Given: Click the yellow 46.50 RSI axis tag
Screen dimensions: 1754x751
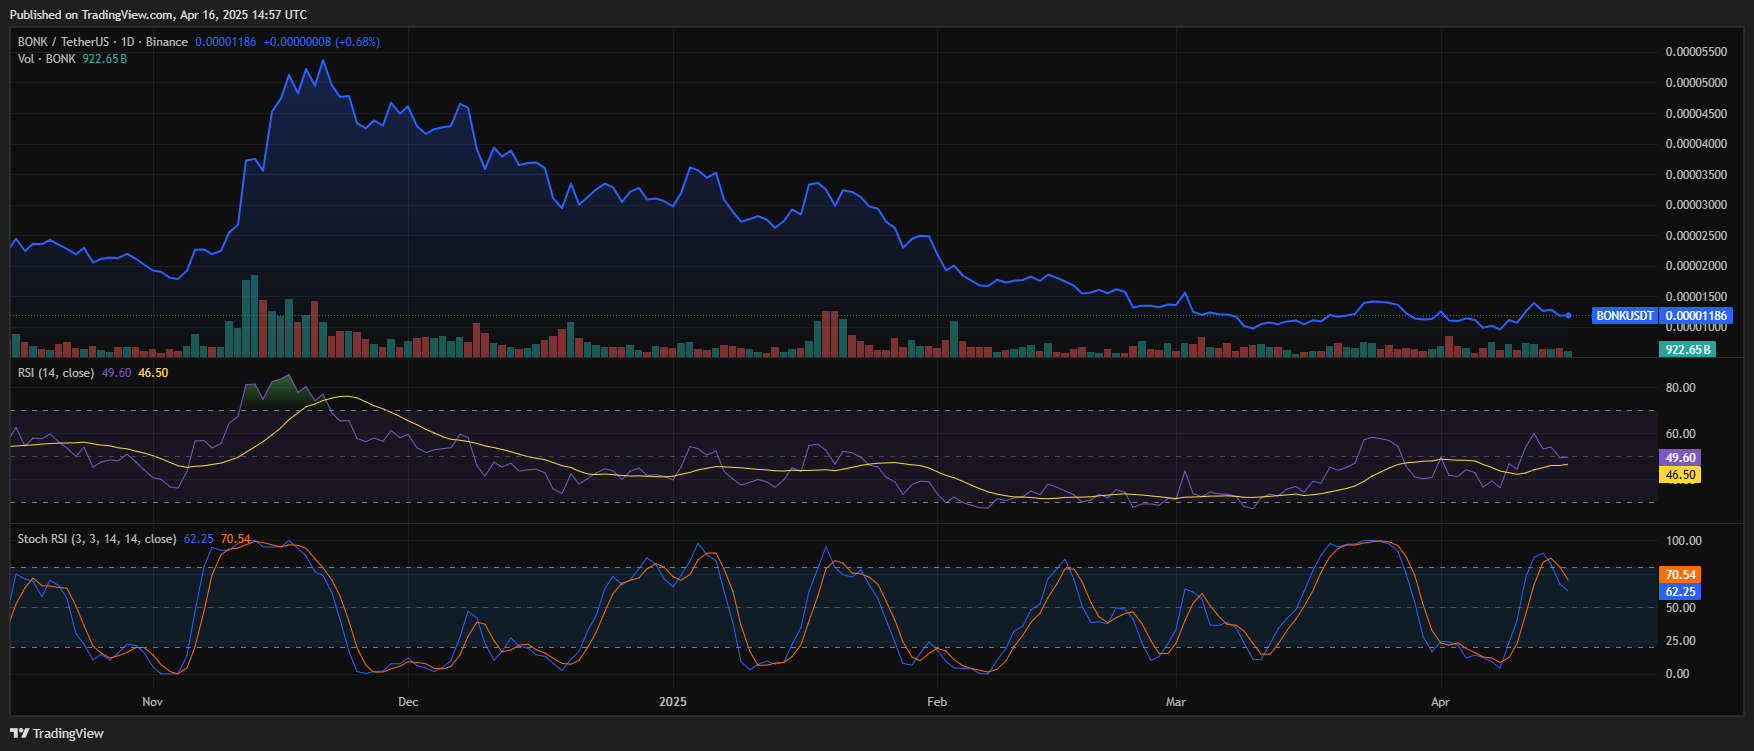Looking at the screenshot, I should coord(1680,475).
